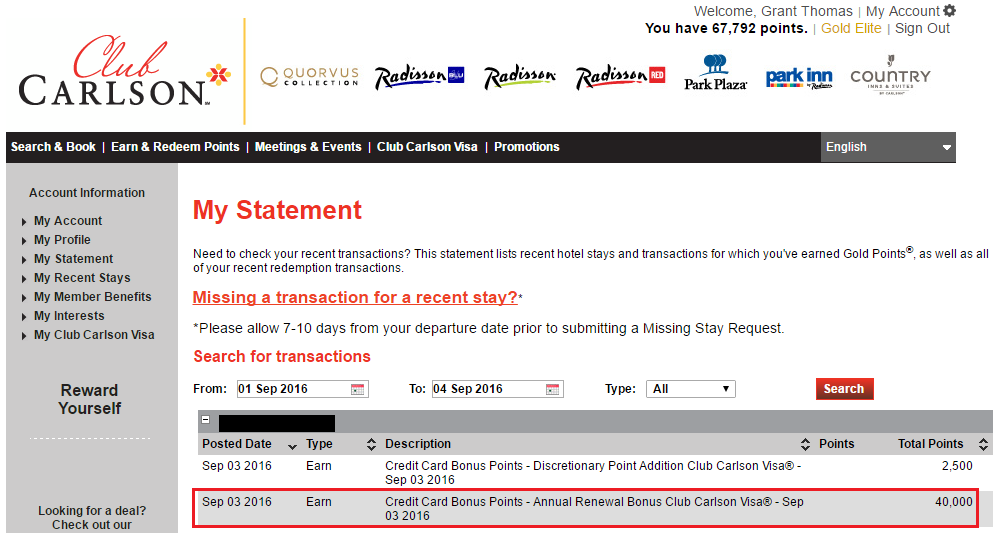Open the Park Inn brand logo
The width and height of the screenshot is (998, 533).
point(799,78)
